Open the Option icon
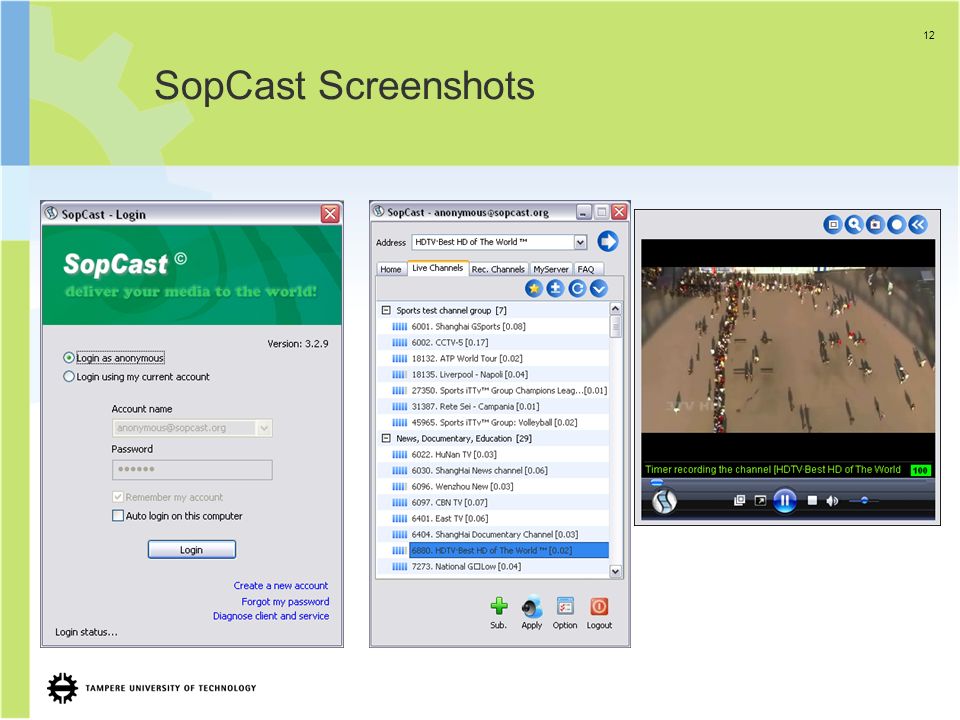Screen dimensions: 960x720 click(565, 606)
